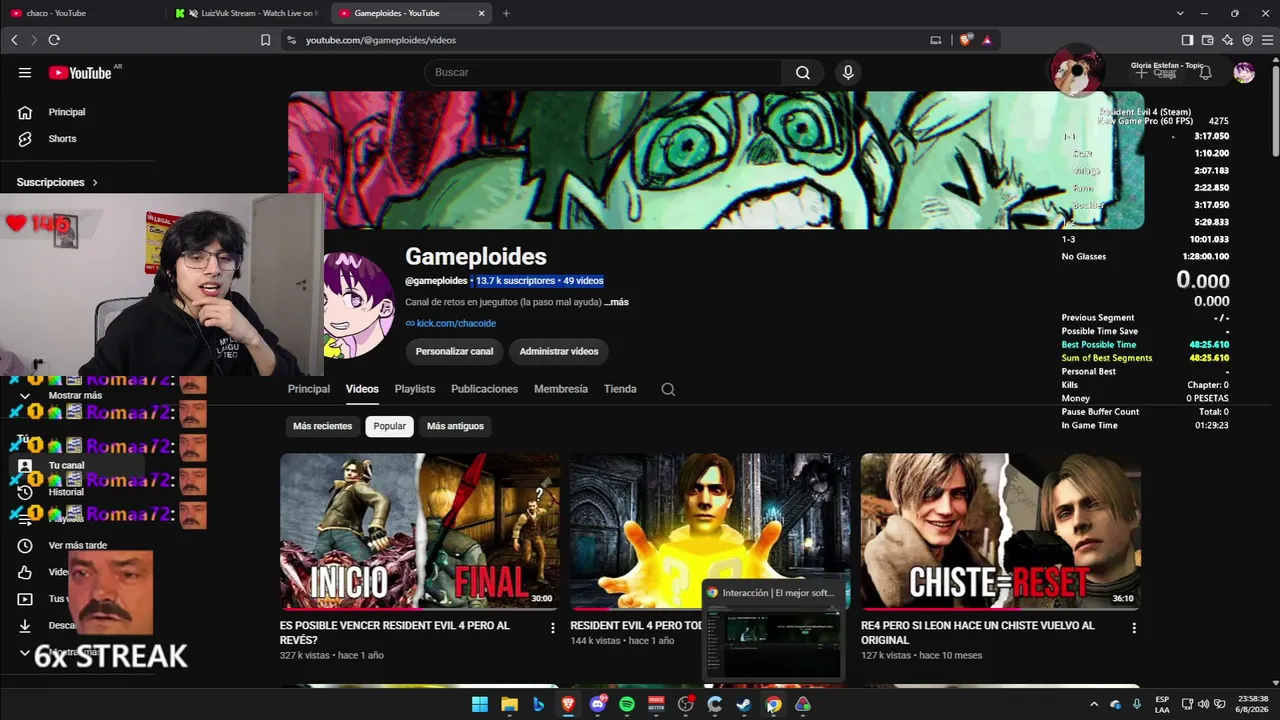The width and height of the screenshot is (1280, 720).
Task: Open Spotify from the taskbar
Action: pos(627,704)
